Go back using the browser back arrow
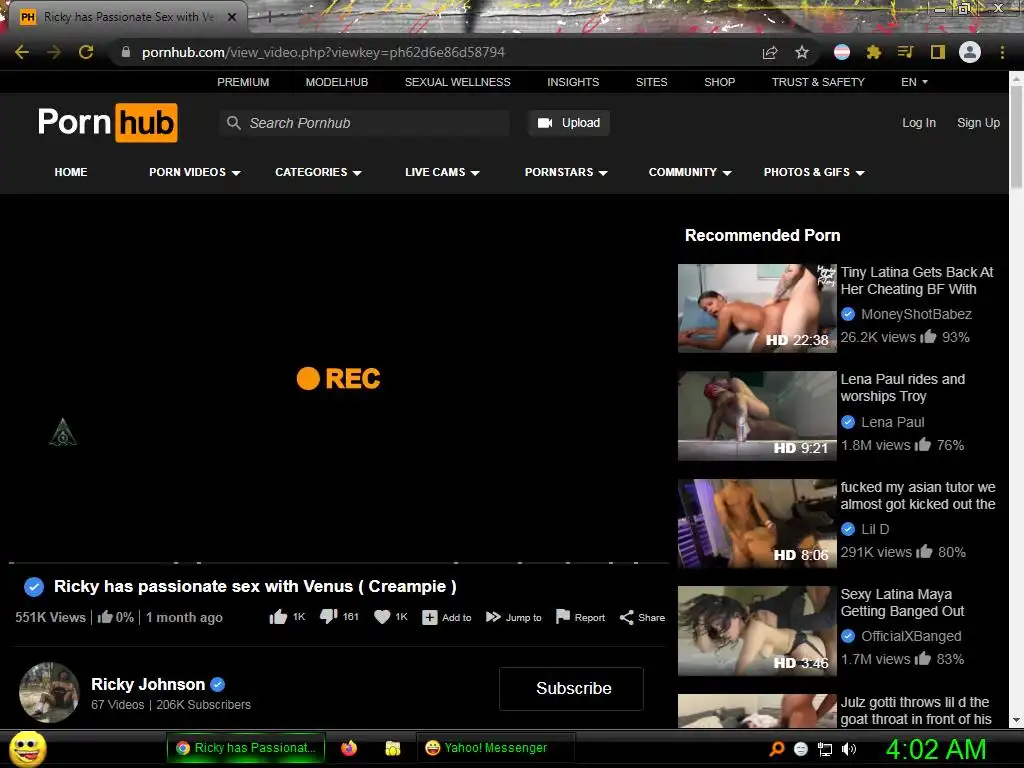 [x=22, y=52]
